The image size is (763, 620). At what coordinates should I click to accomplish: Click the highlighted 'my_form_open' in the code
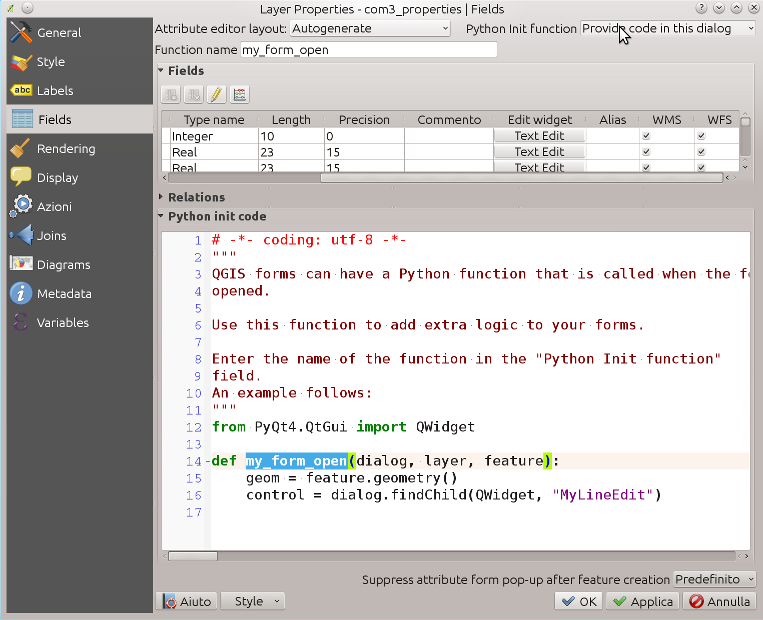(296, 461)
